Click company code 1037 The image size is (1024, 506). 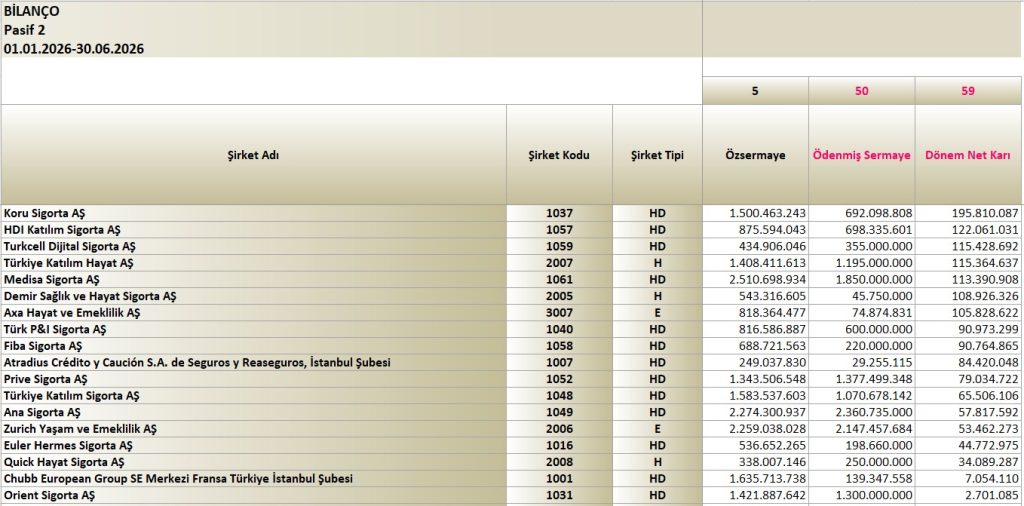(x=559, y=213)
